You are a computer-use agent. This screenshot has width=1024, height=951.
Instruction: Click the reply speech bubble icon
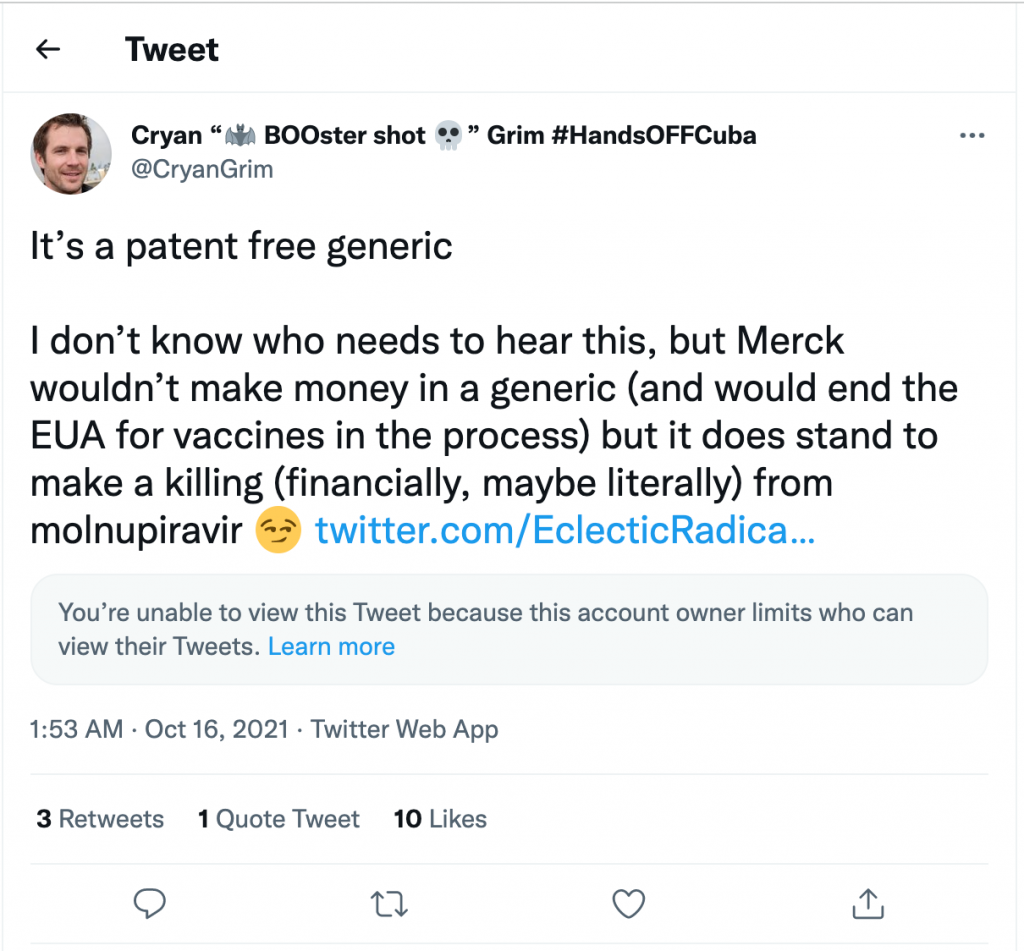tap(150, 903)
